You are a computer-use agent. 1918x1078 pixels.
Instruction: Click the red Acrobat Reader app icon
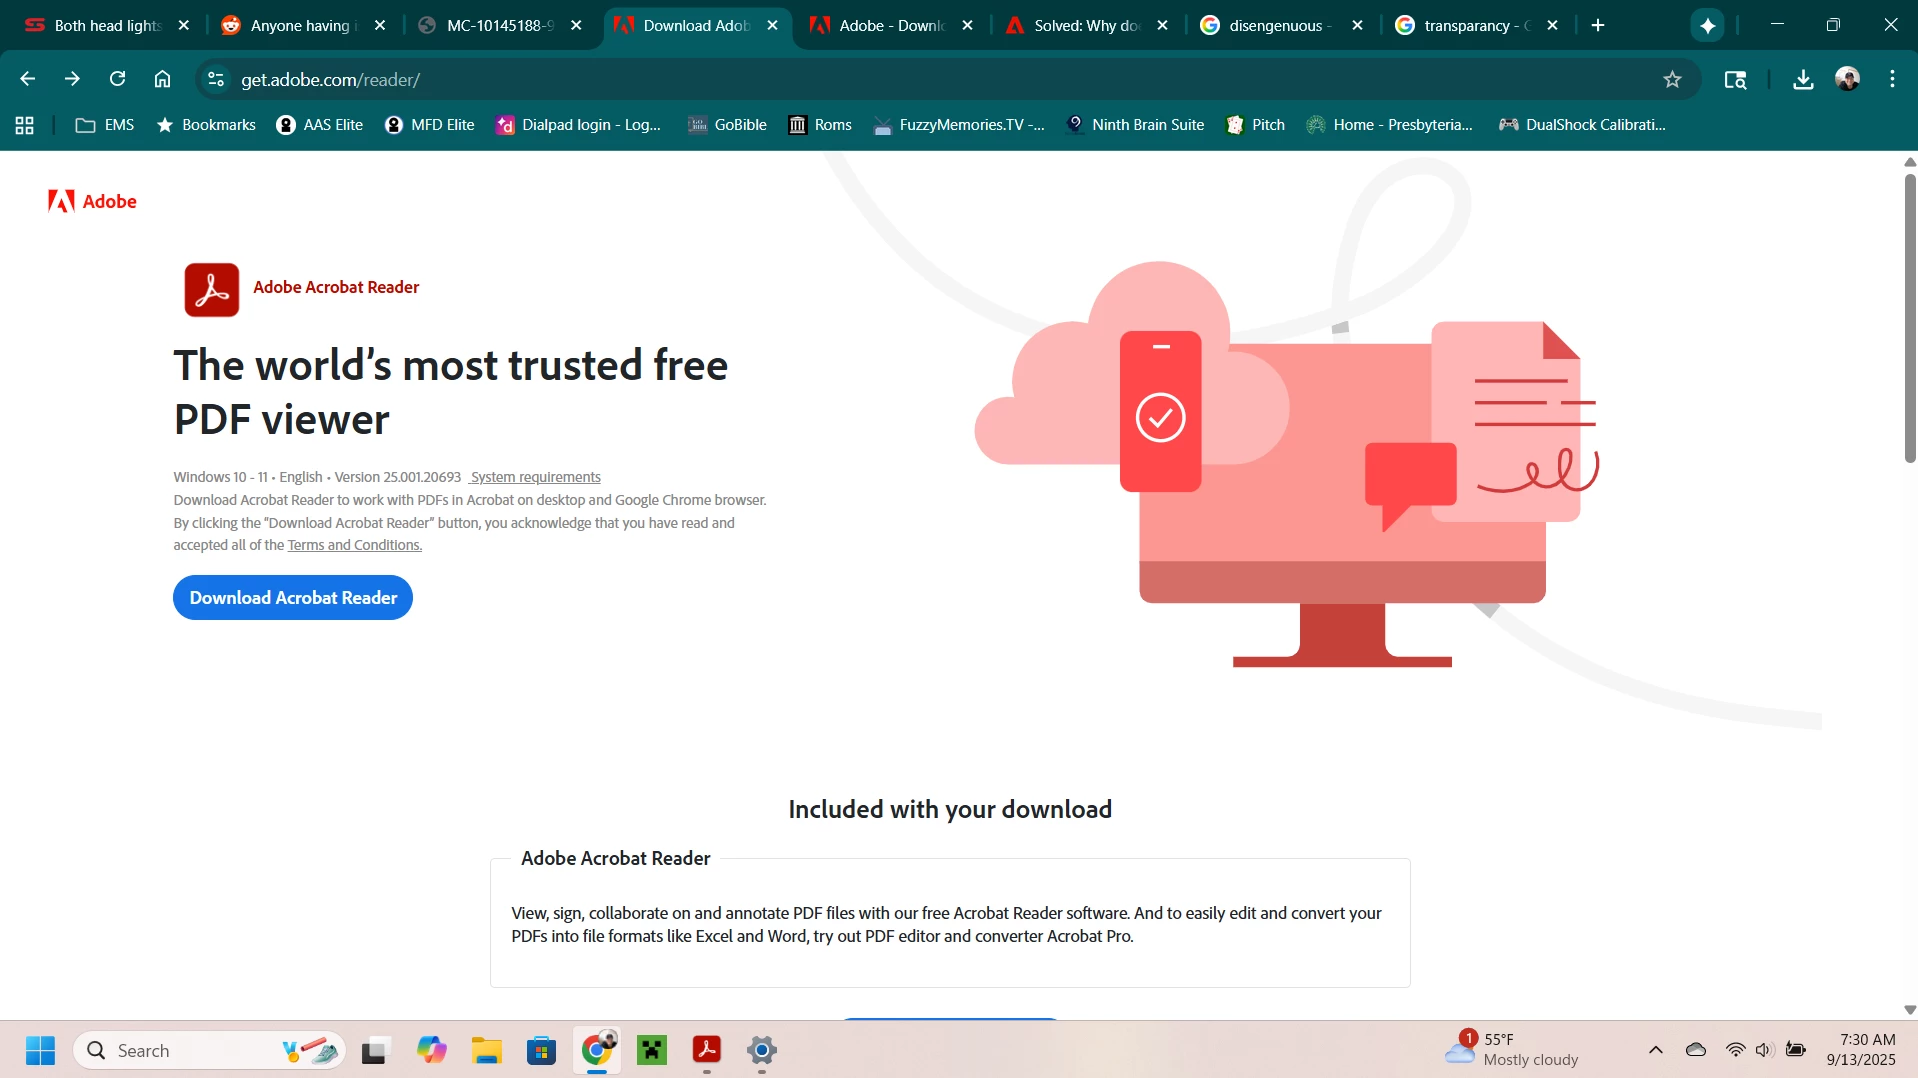212,290
